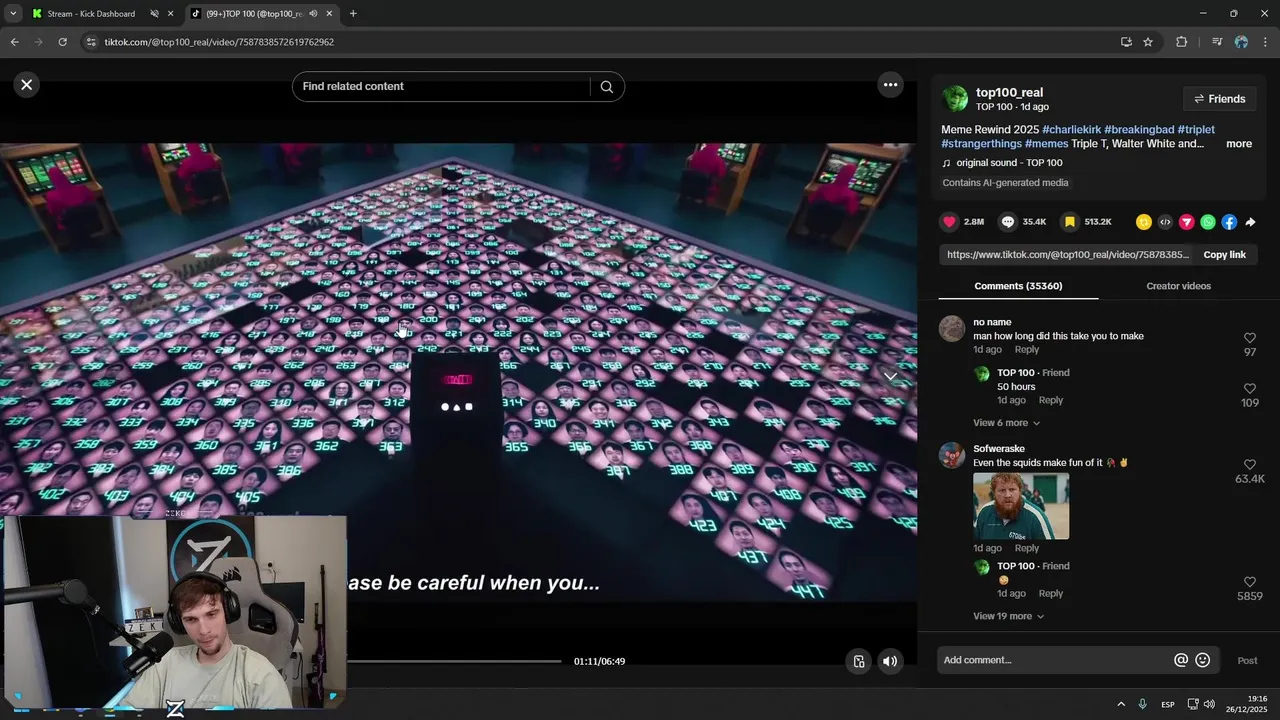Go to next video with the down chevron

click(x=890, y=376)
